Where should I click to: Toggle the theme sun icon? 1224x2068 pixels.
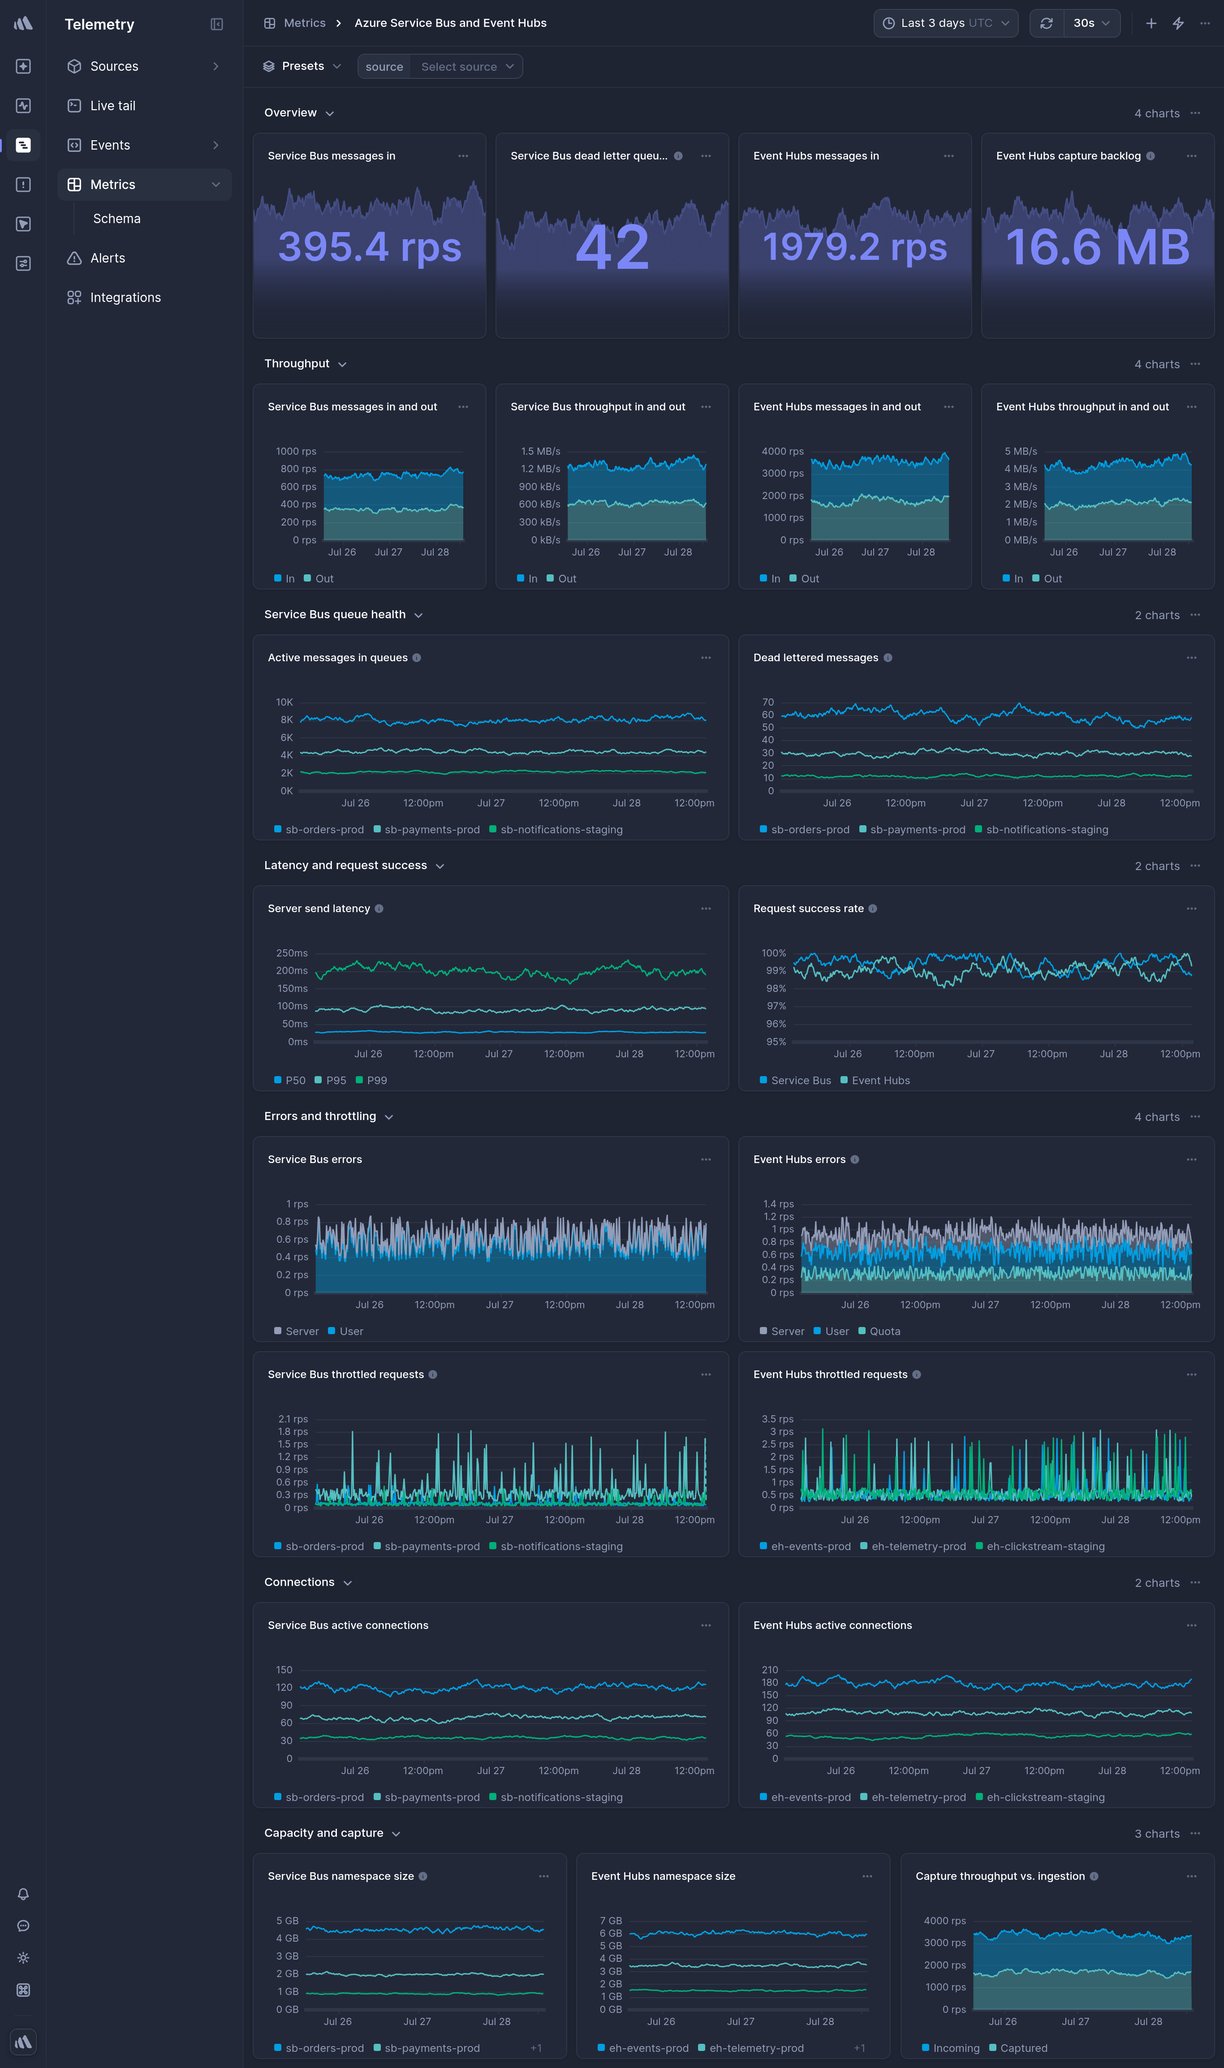[x=23, y=1959]
